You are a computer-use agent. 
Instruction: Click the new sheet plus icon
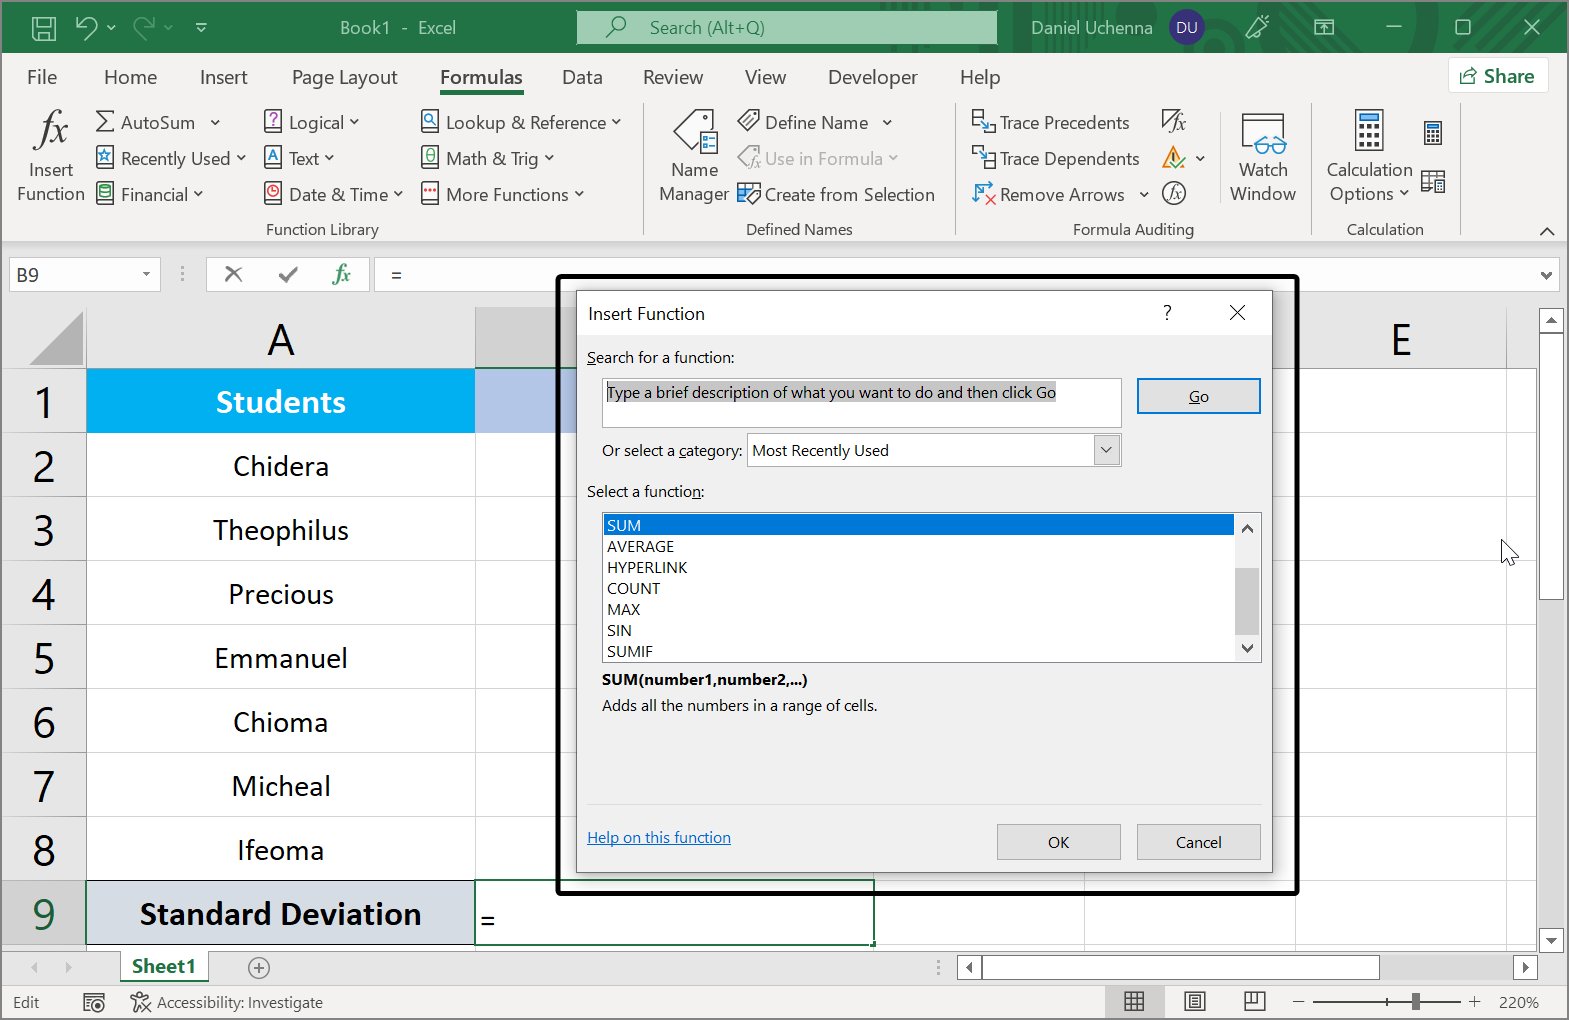(259, 967)
